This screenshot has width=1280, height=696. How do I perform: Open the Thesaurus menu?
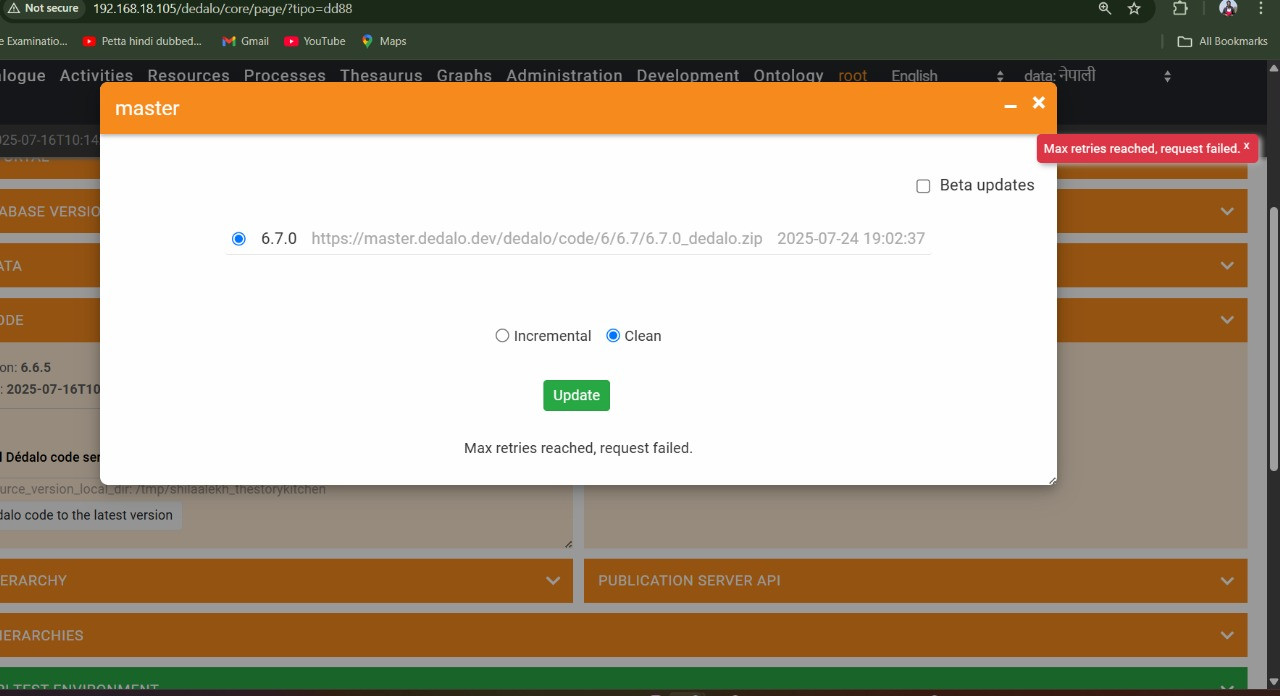pos(381,76)
